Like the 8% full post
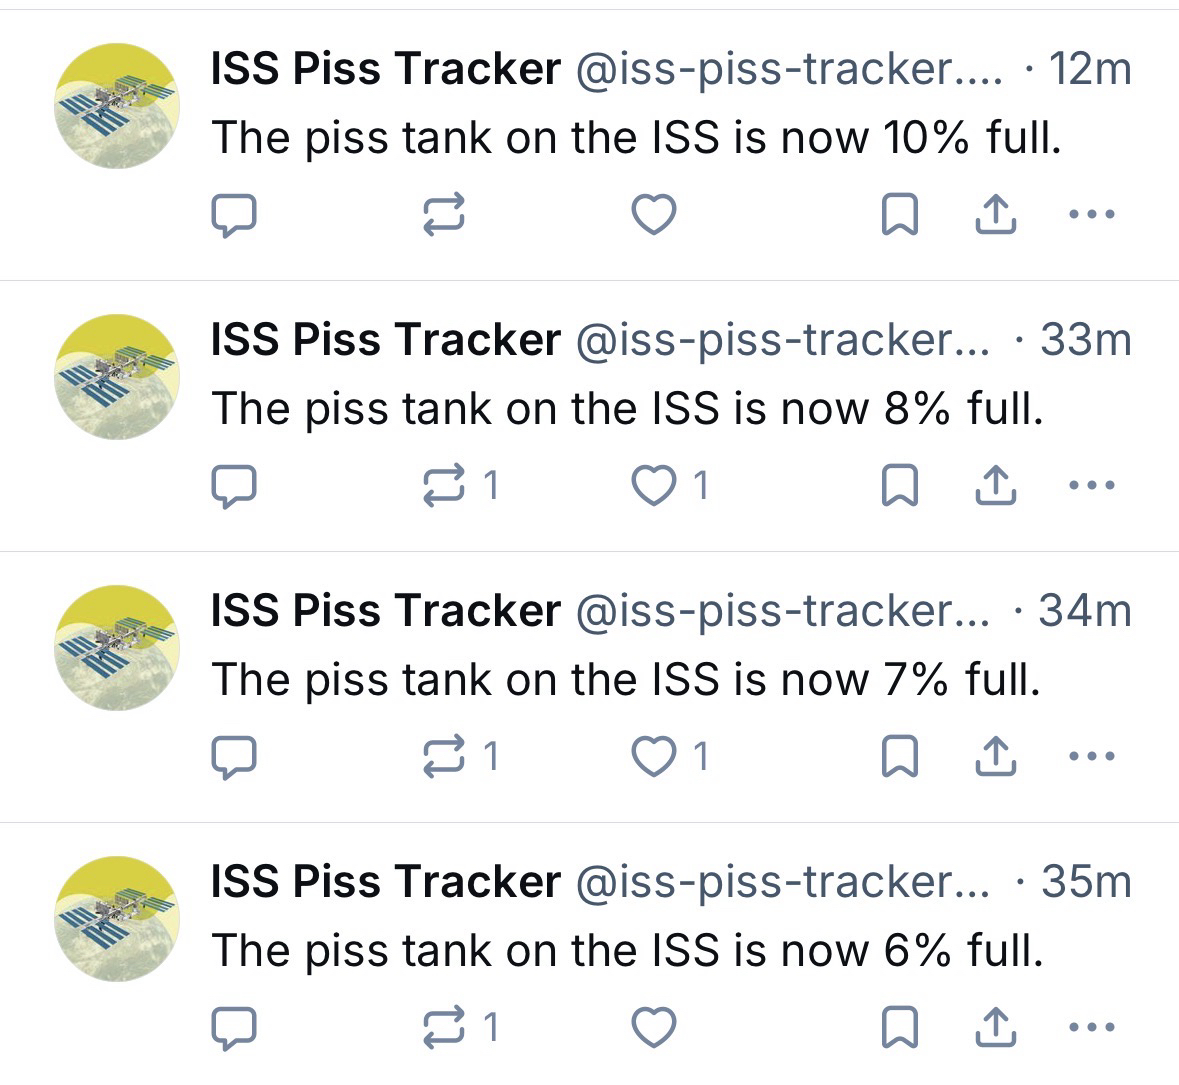This screenshot has width=1179, height=1085. pos(654,486)
